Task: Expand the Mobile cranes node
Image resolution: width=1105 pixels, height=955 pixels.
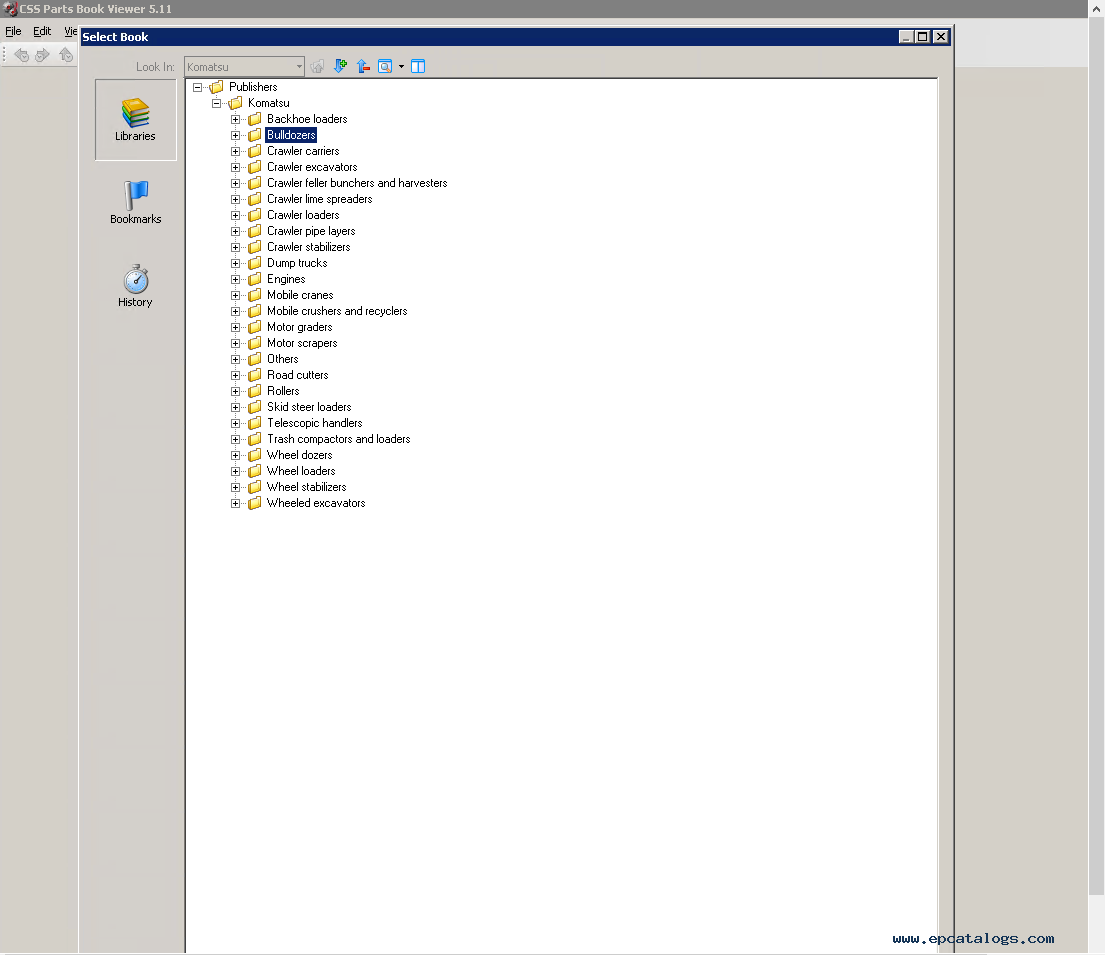Action: [x=235, y=295]
